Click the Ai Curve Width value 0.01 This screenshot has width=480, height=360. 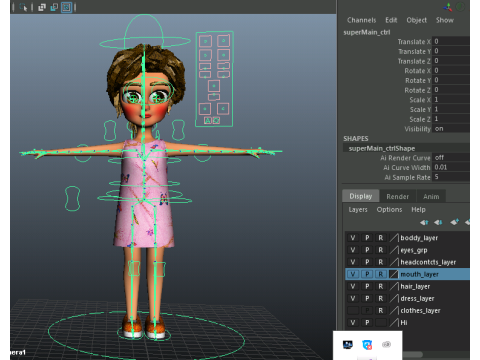pyautogui.click(x=451, y=167)
